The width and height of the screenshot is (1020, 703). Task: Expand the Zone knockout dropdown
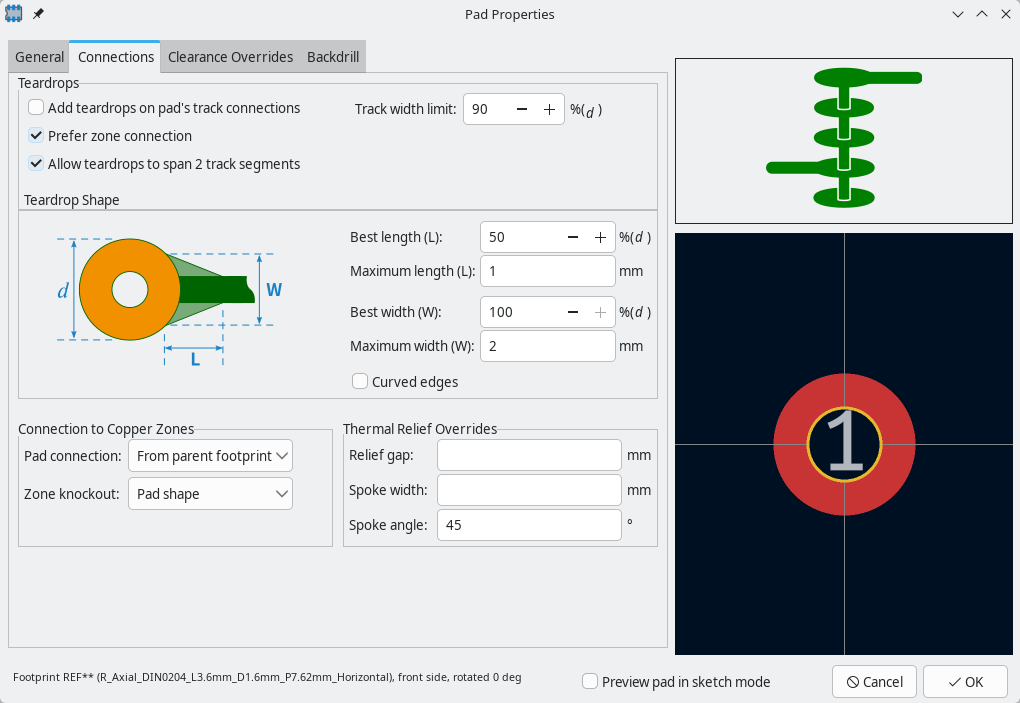(x=210, y=494)
